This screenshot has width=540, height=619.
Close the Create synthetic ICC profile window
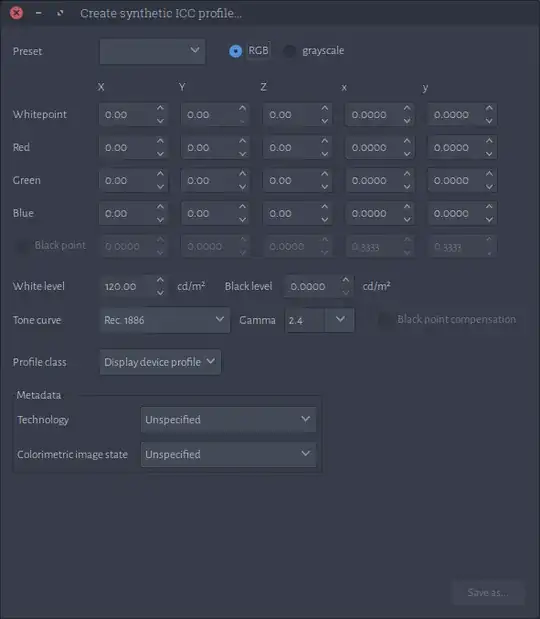17,13
